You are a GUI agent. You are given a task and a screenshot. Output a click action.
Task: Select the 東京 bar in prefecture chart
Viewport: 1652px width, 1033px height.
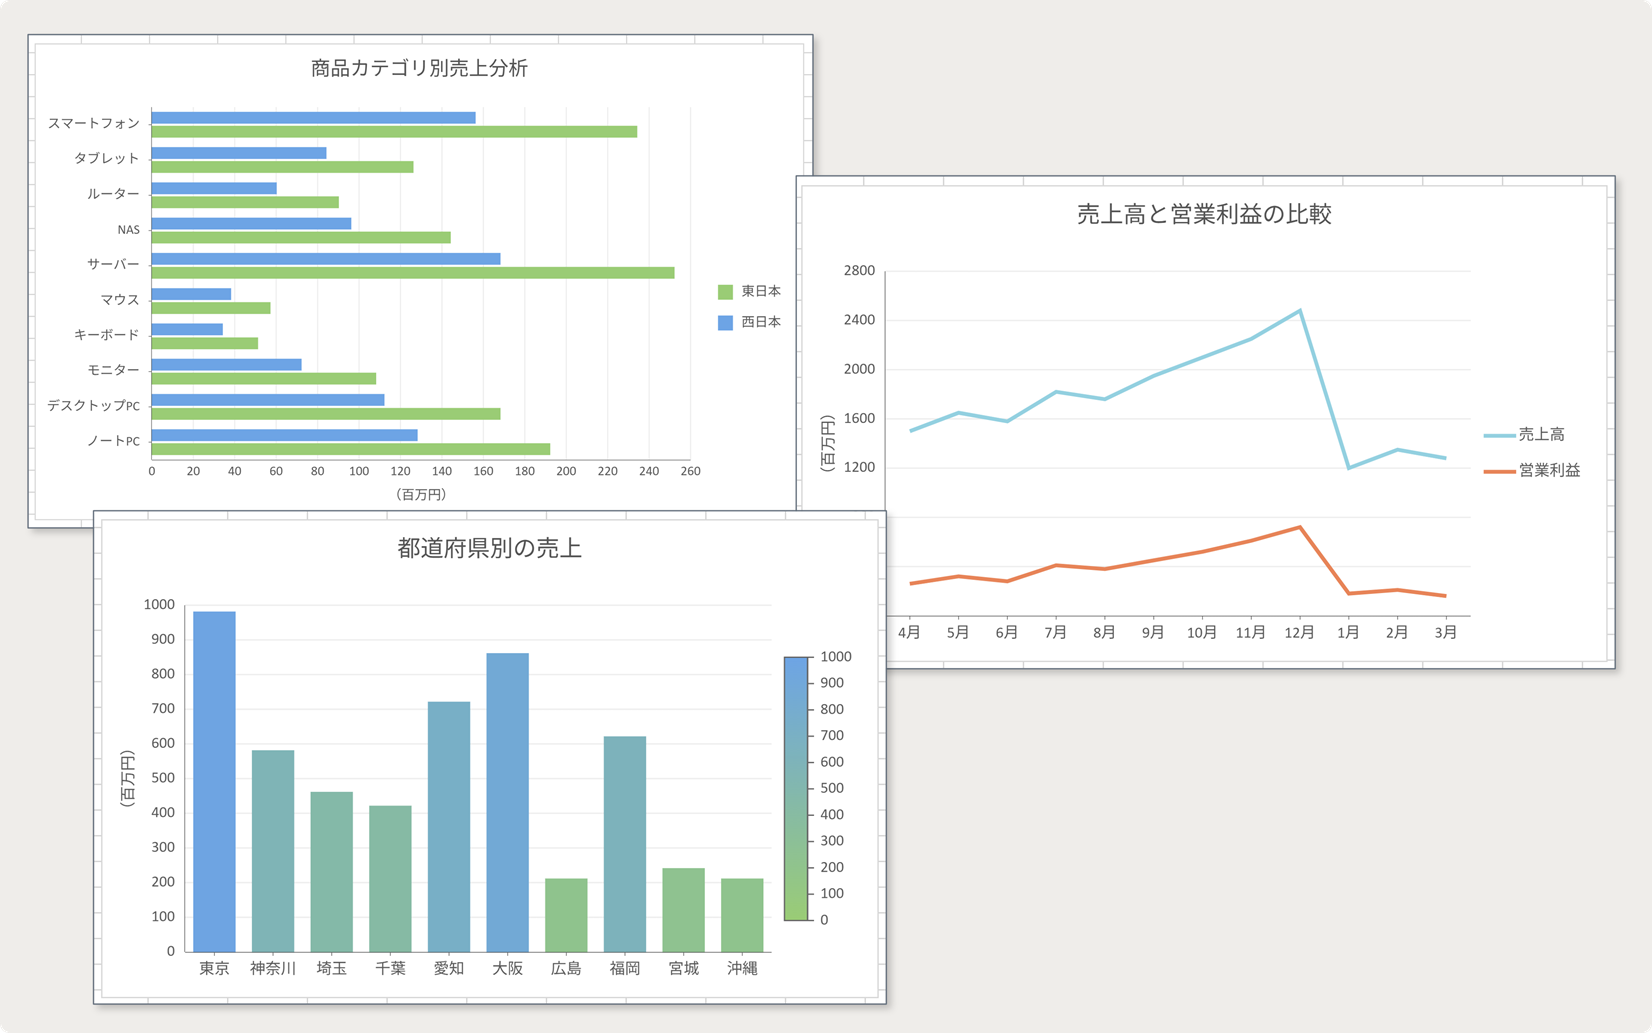pyautogui.click(x=214, y=782)
